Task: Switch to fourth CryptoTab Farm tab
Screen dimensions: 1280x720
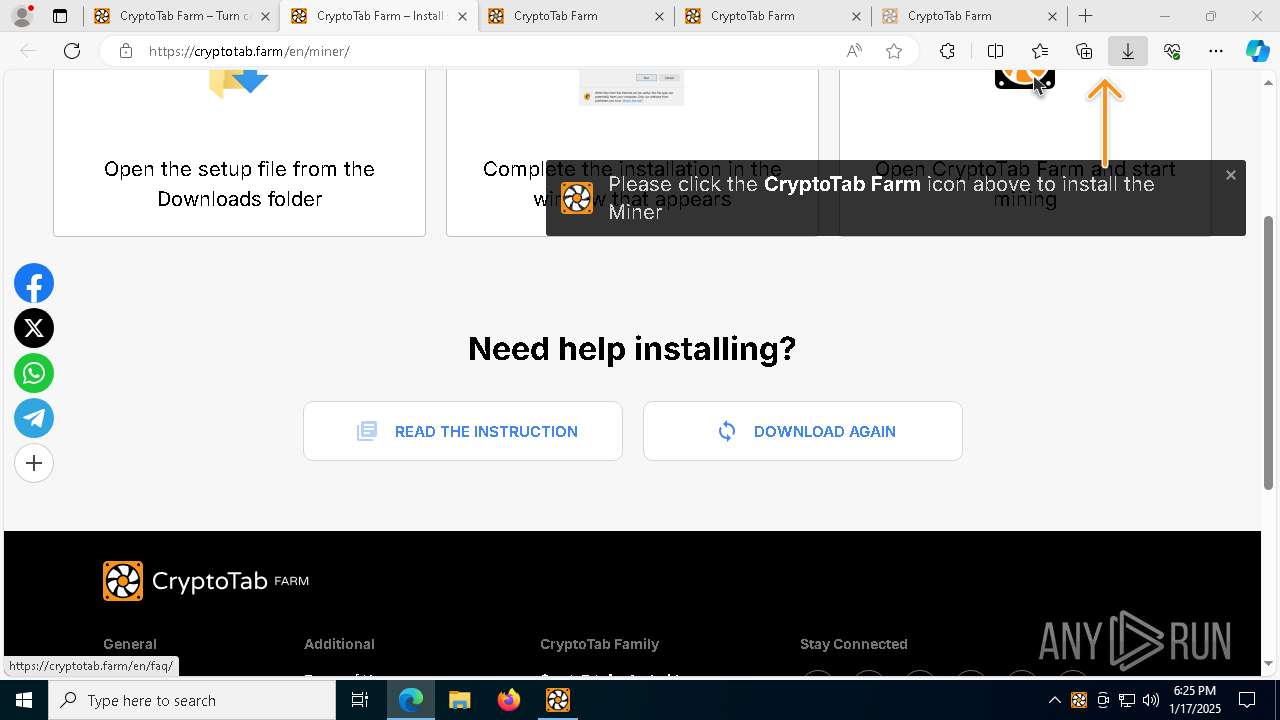Action: point(773,16)
